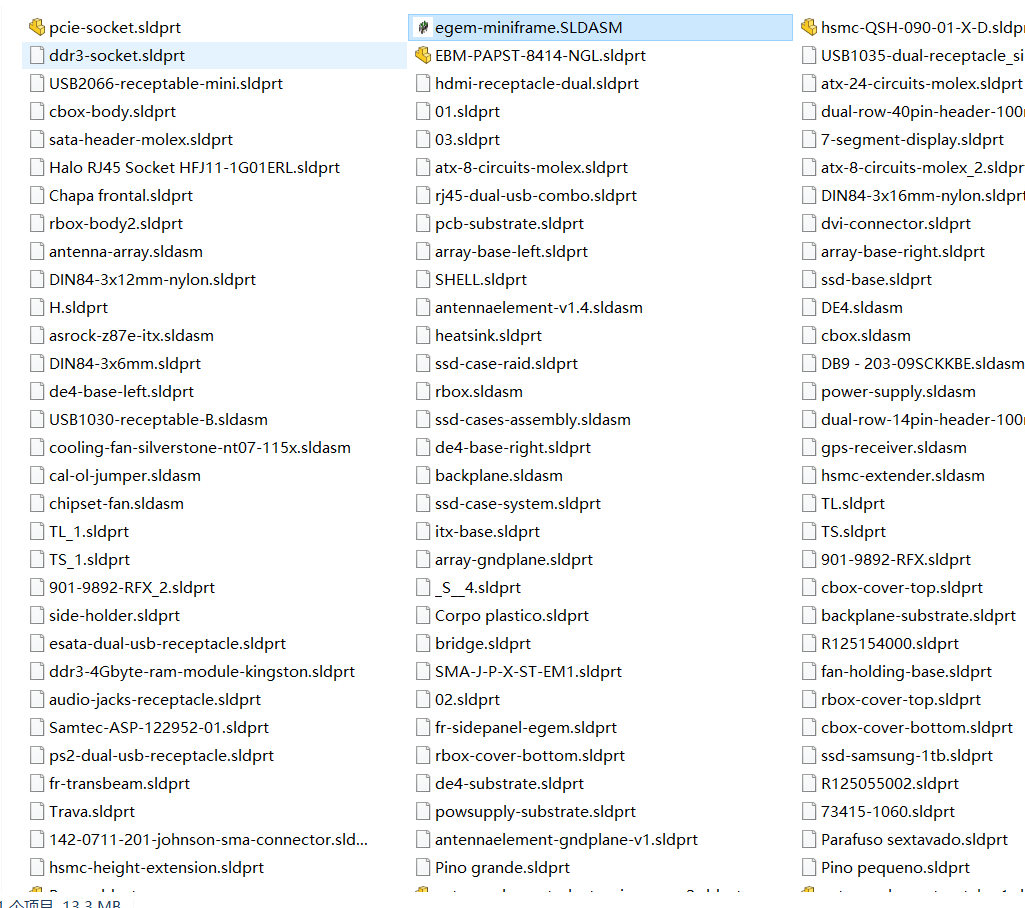This screenshot has height=908, width=1025.
Task: Select de4-base-left.sldprt
Action: point(122,392)
